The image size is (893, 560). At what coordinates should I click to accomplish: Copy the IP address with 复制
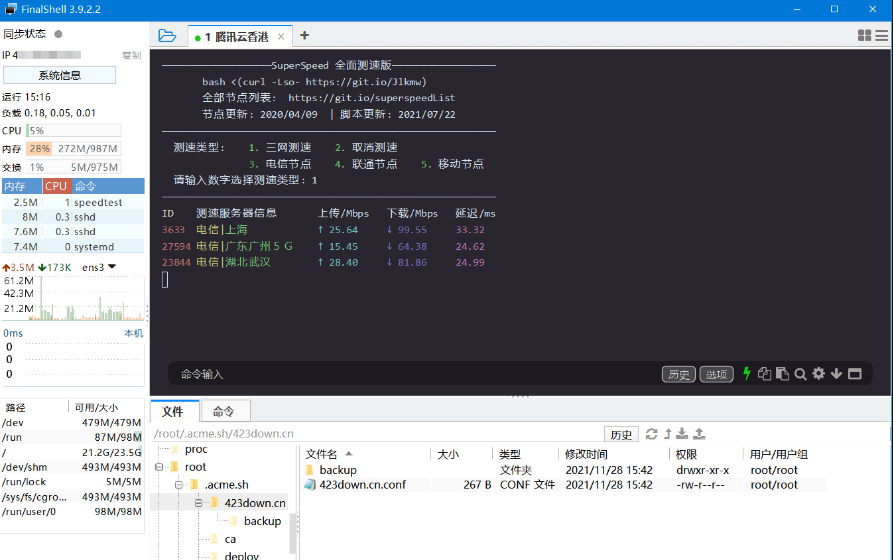pyautogui.click(x=131, y=55)
